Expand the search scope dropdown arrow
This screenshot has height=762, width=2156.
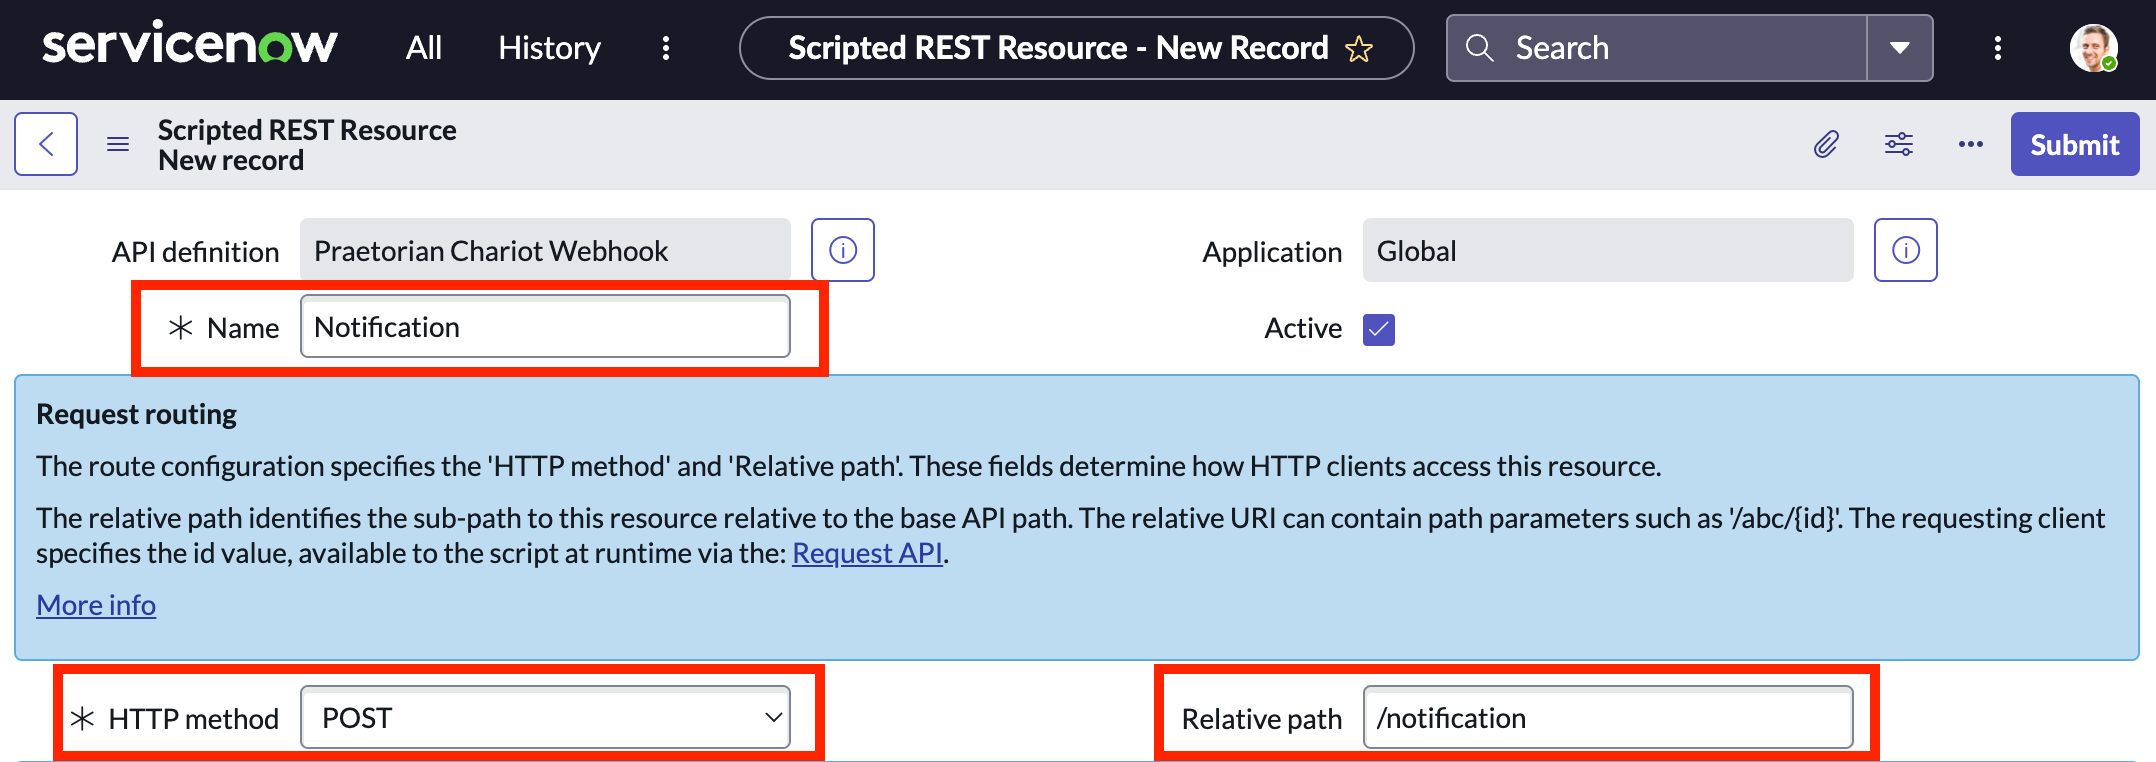click(x=1900, y=48)
